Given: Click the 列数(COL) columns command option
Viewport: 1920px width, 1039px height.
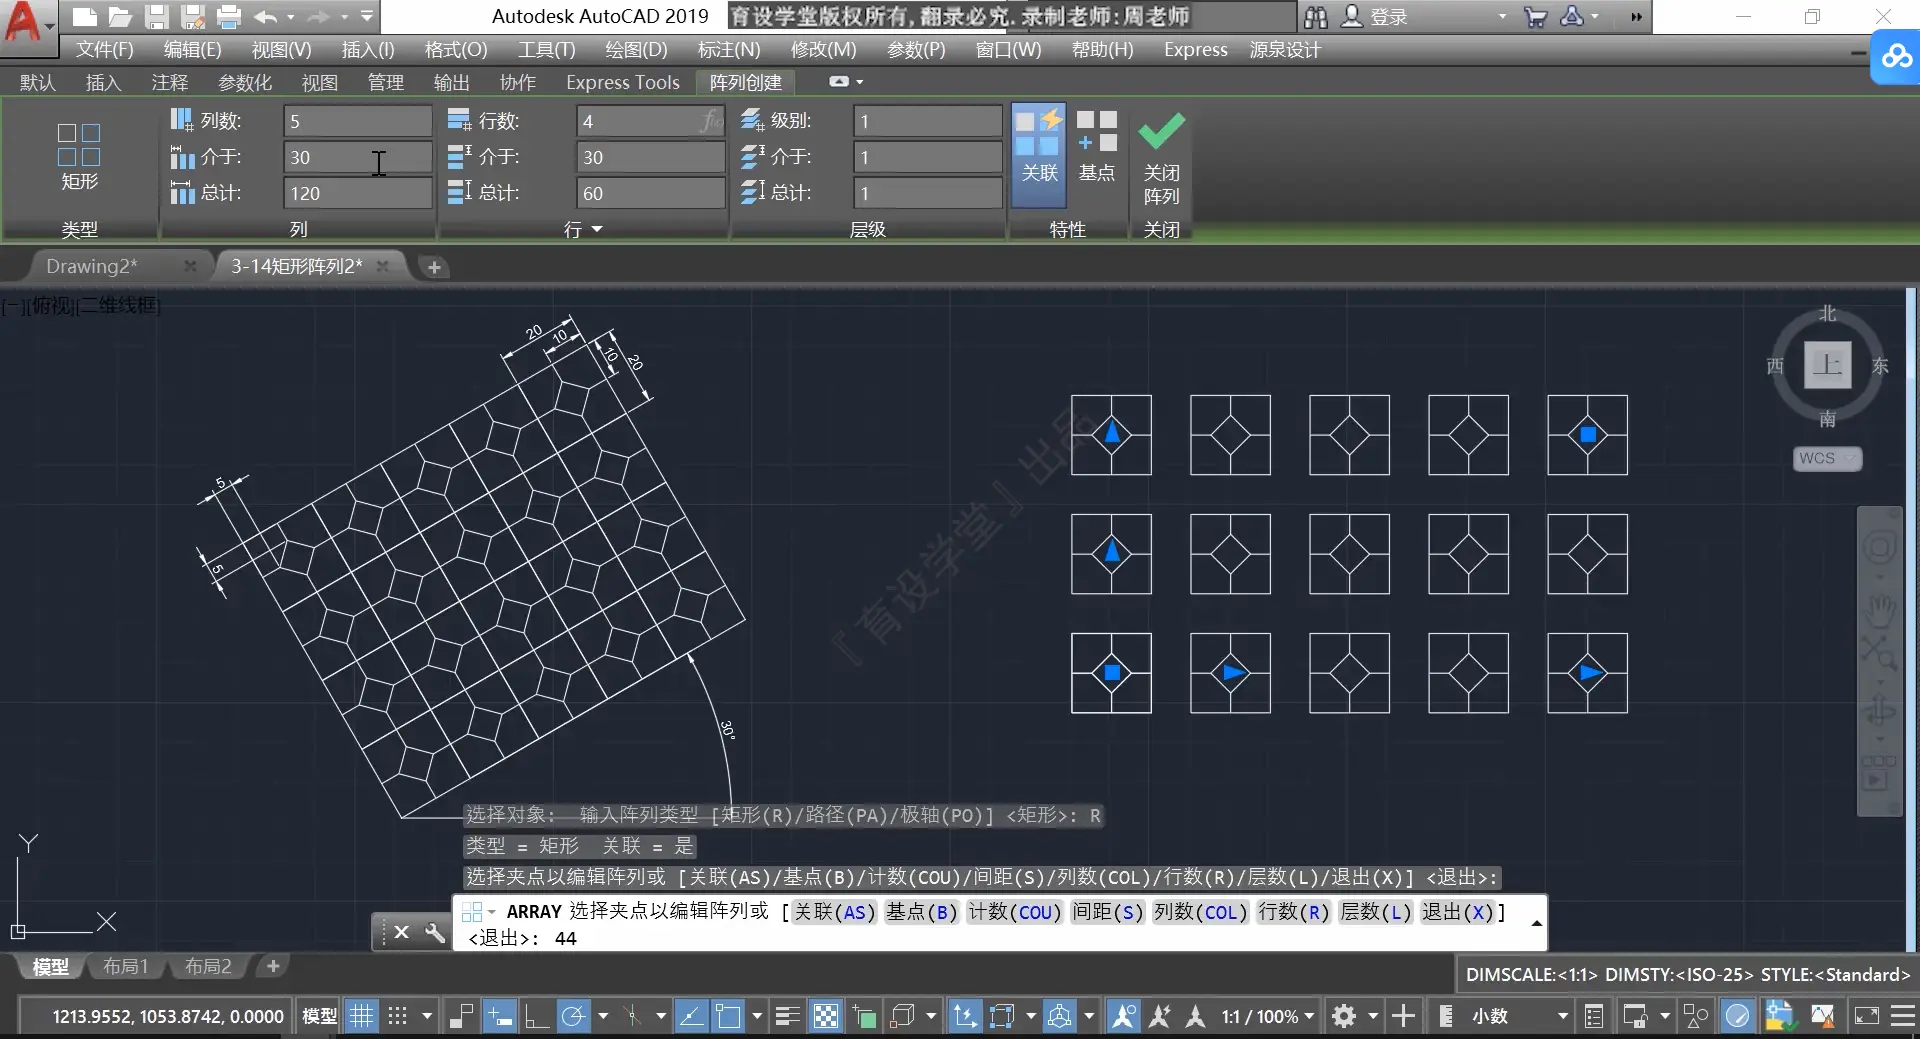Looking at the screenshot, I should (x=1199, y=911).
